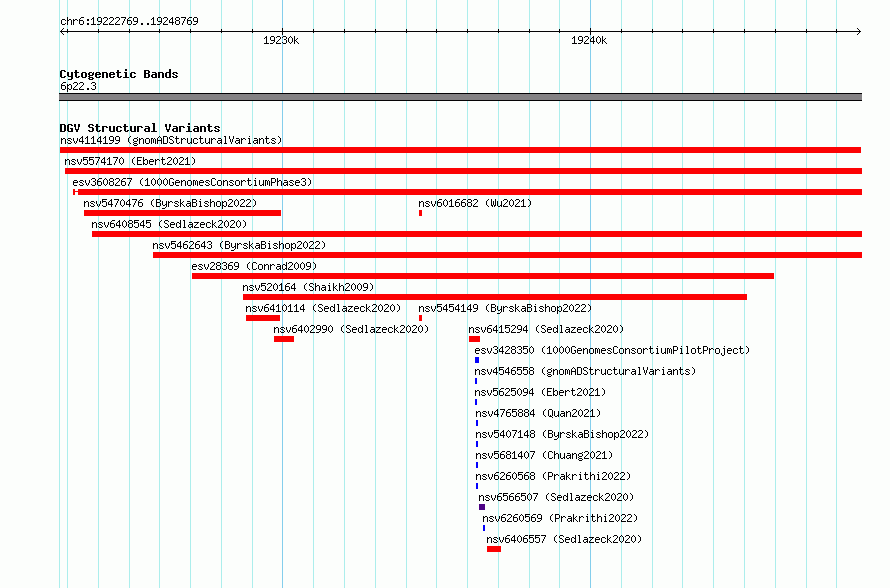890x588 pixels.
Task: Select nsv5681407 (Chuang2021) label
Action: point(544,455)
